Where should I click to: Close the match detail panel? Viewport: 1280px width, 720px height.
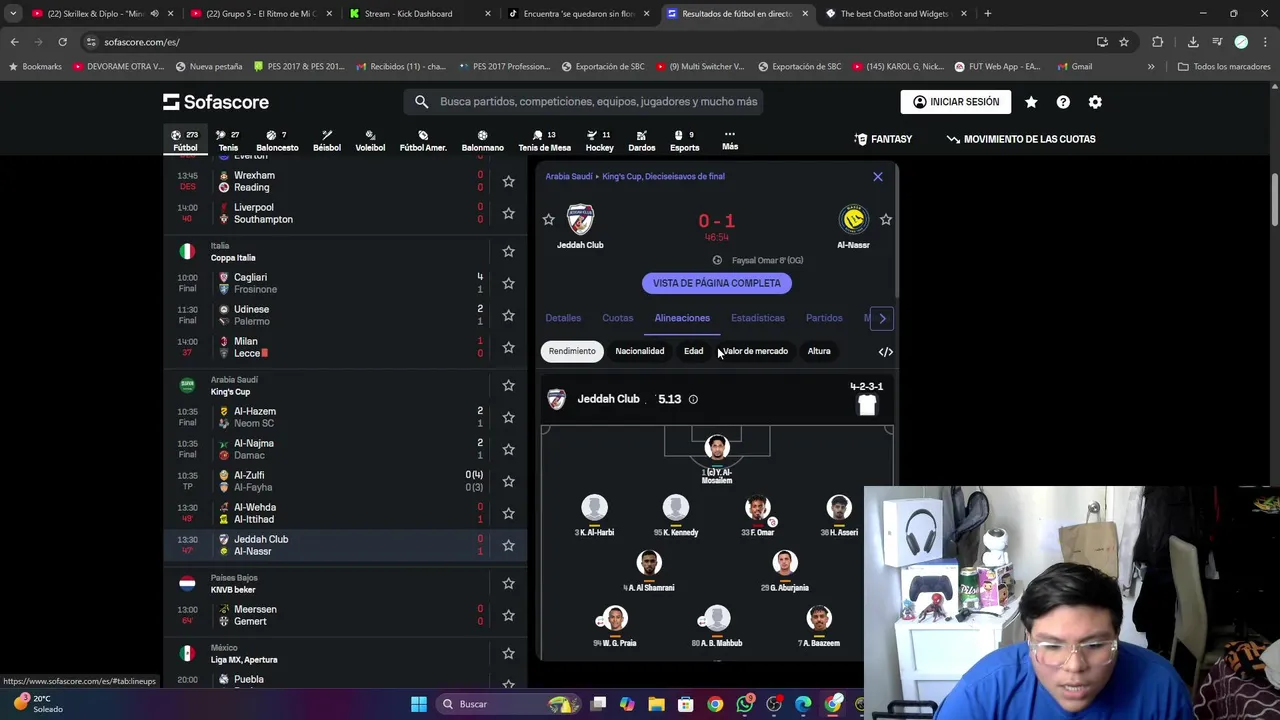(878, 177)
